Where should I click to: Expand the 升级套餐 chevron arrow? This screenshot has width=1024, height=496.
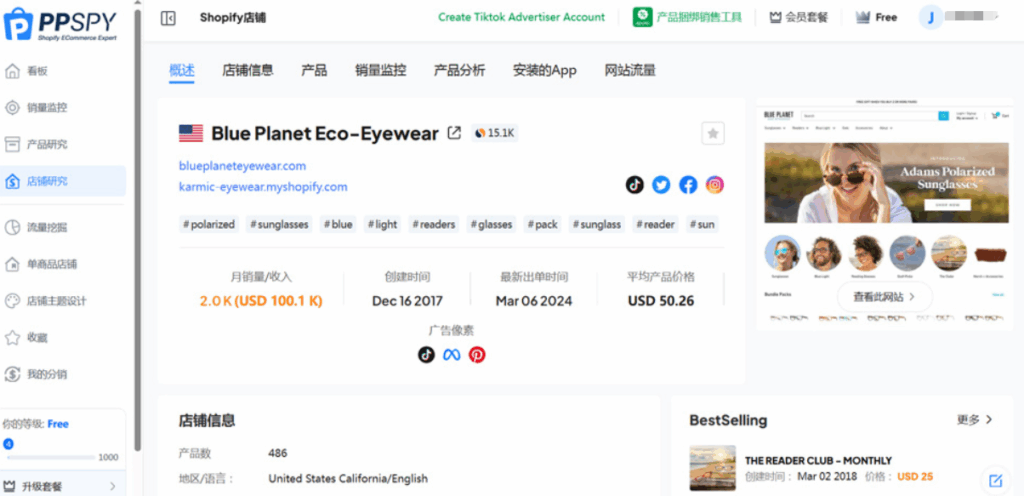click(112, 486)
